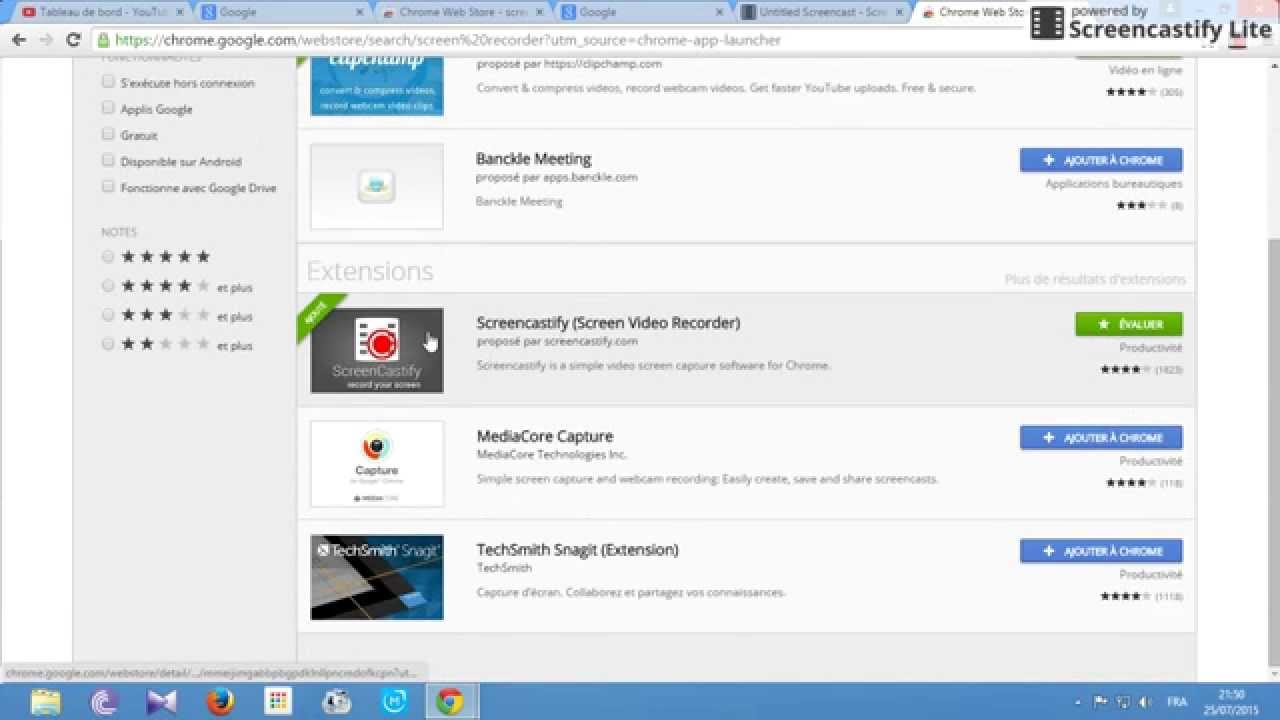Open the MediaCore Capture title
The width and height of the screenshot is (1280, 720).
pyautogui.click(x=545, y=436)
